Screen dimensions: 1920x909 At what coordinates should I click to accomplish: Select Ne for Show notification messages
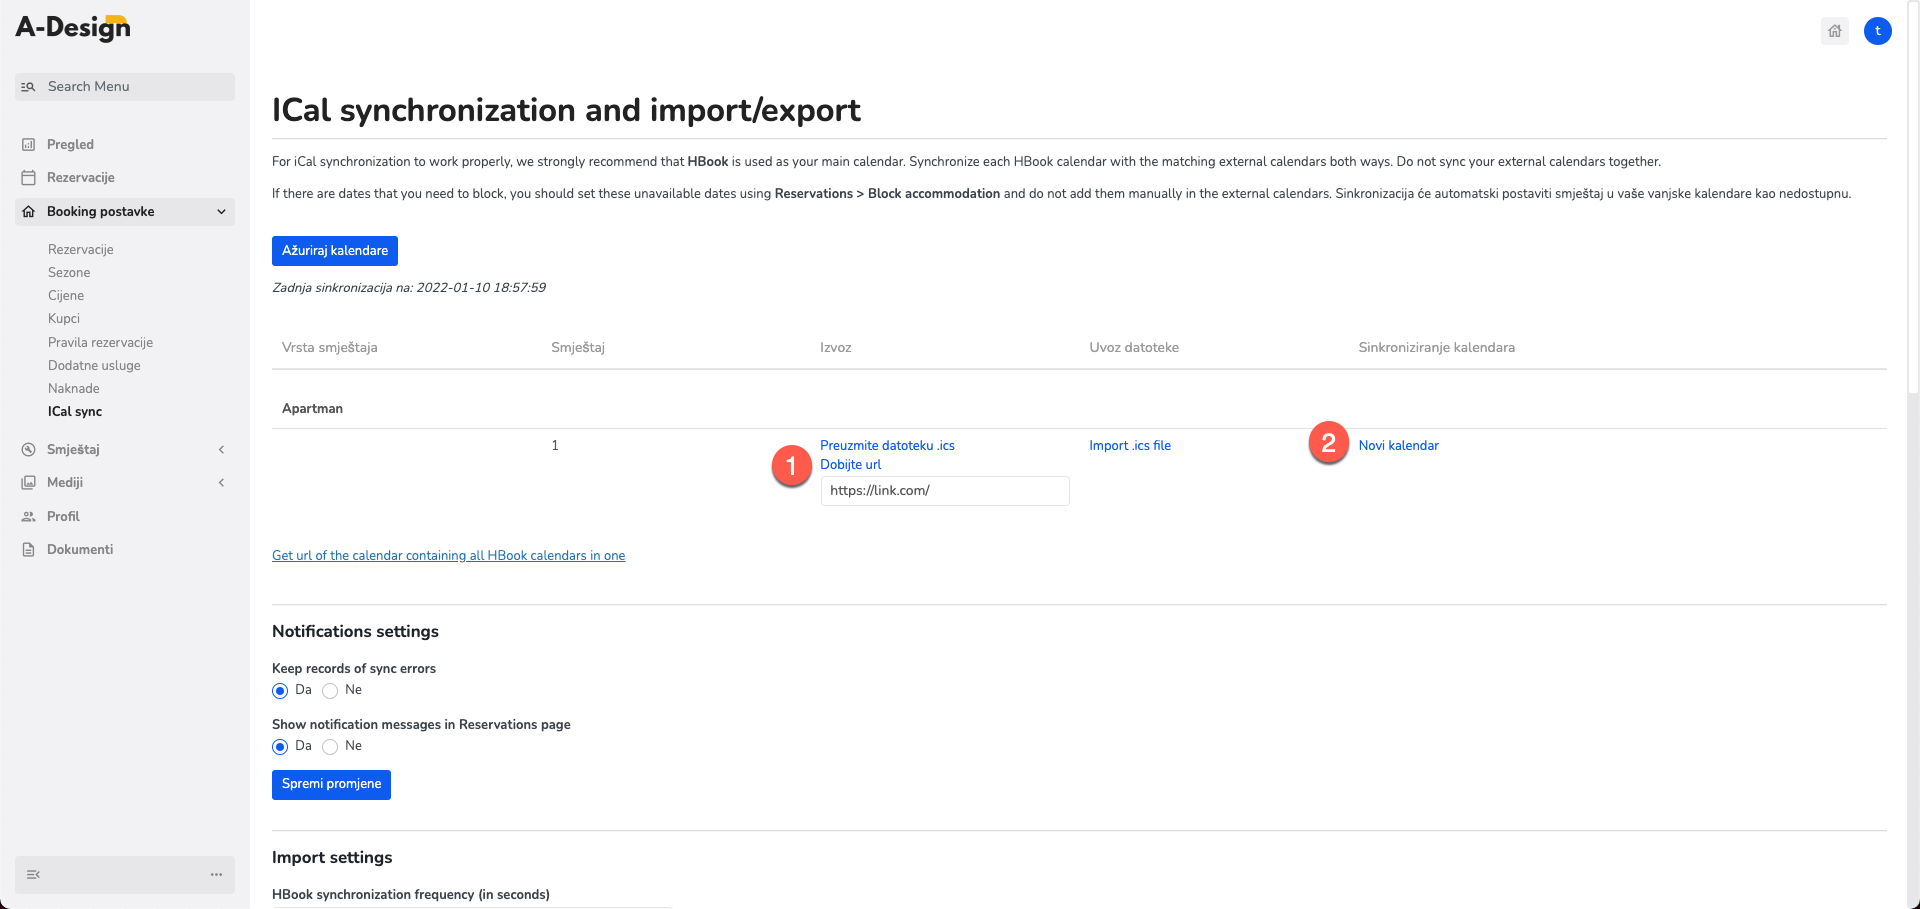330,747
